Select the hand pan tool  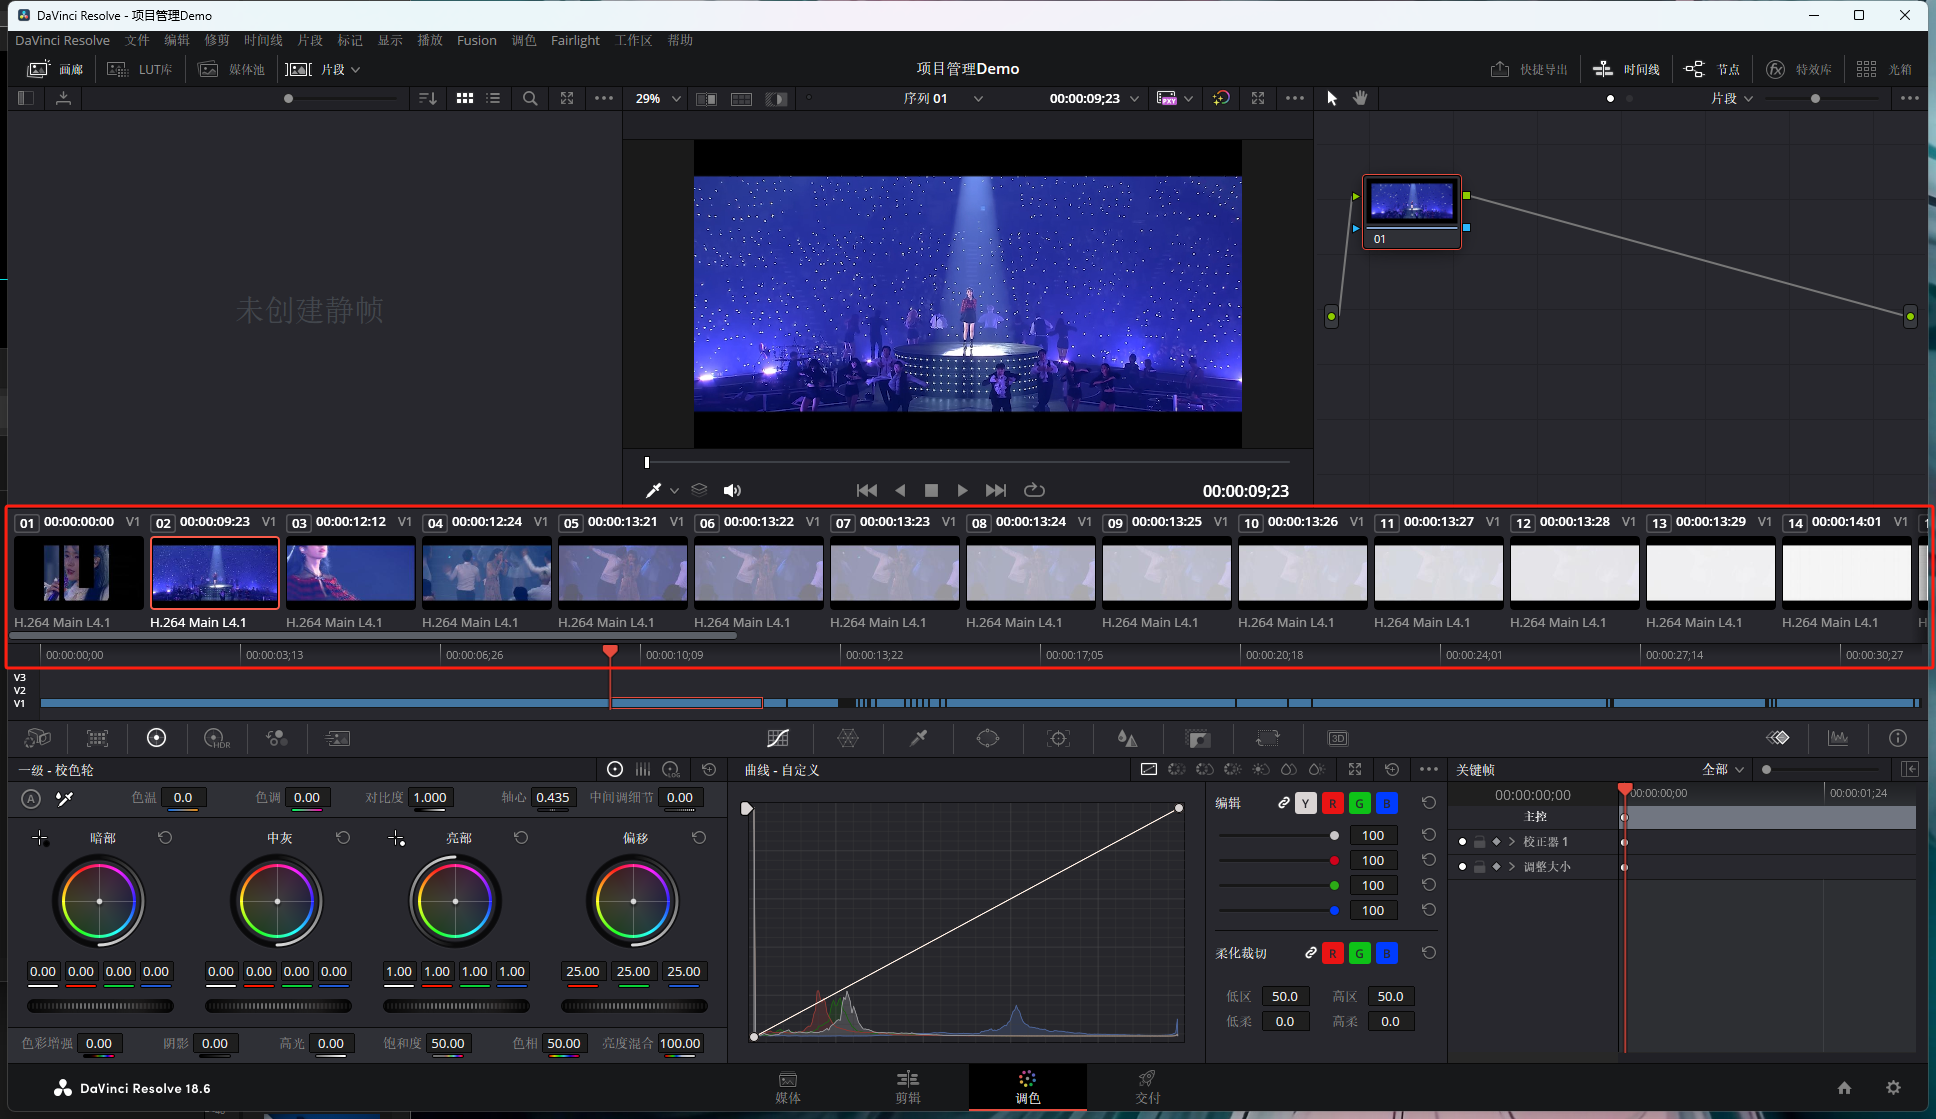(1360, 98)
